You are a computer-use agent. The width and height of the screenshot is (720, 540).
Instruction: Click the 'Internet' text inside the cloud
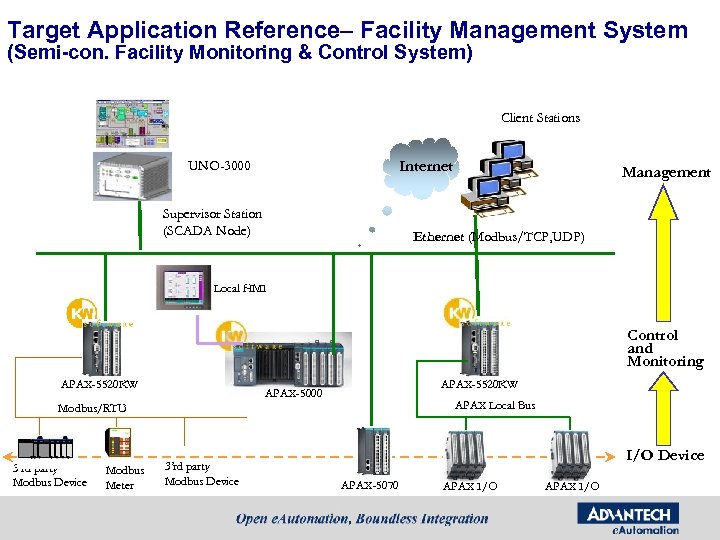tap(426, 166)
